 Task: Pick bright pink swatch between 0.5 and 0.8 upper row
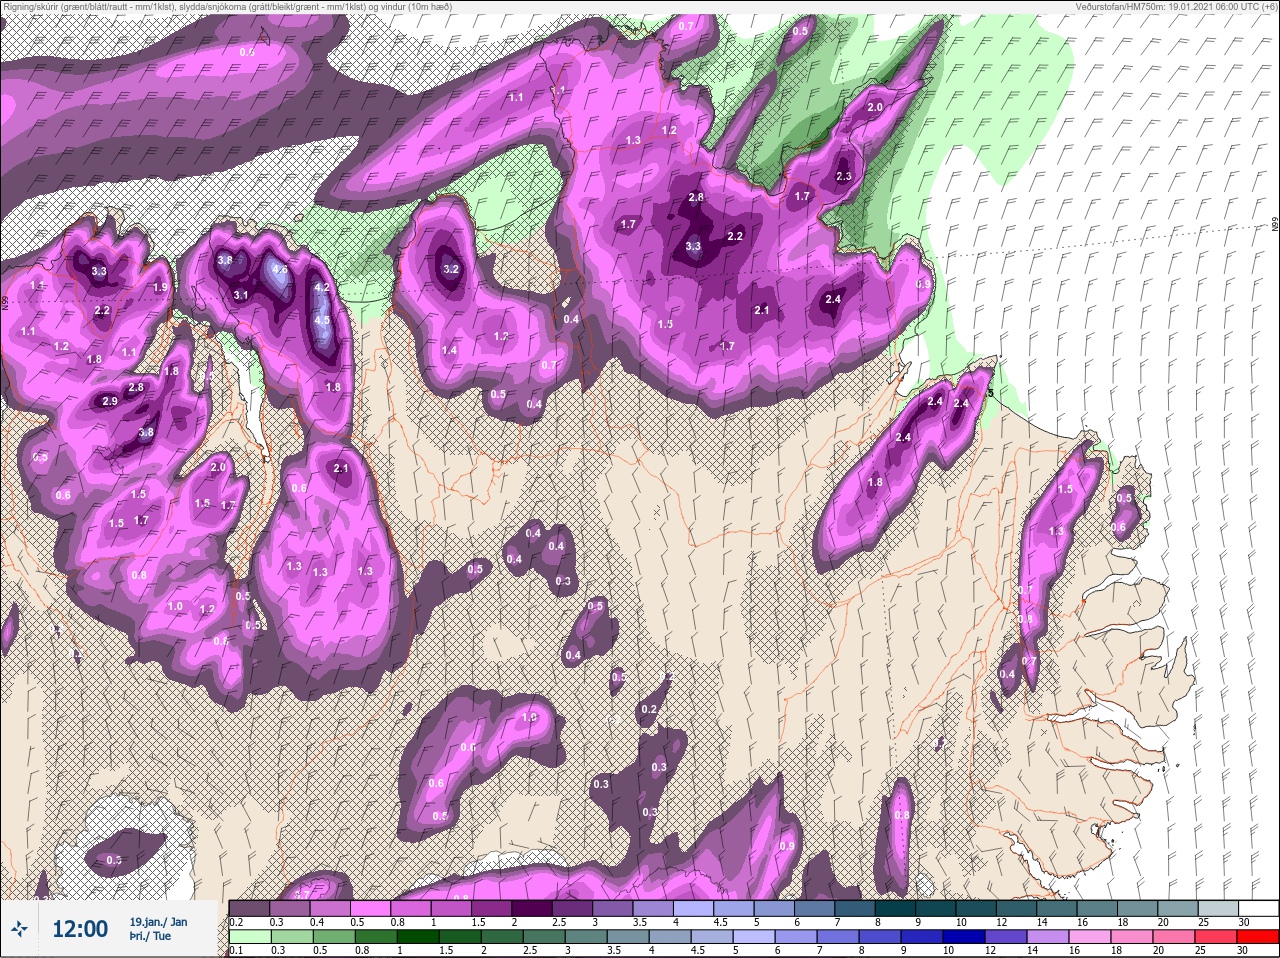click(x=371, y=908)
